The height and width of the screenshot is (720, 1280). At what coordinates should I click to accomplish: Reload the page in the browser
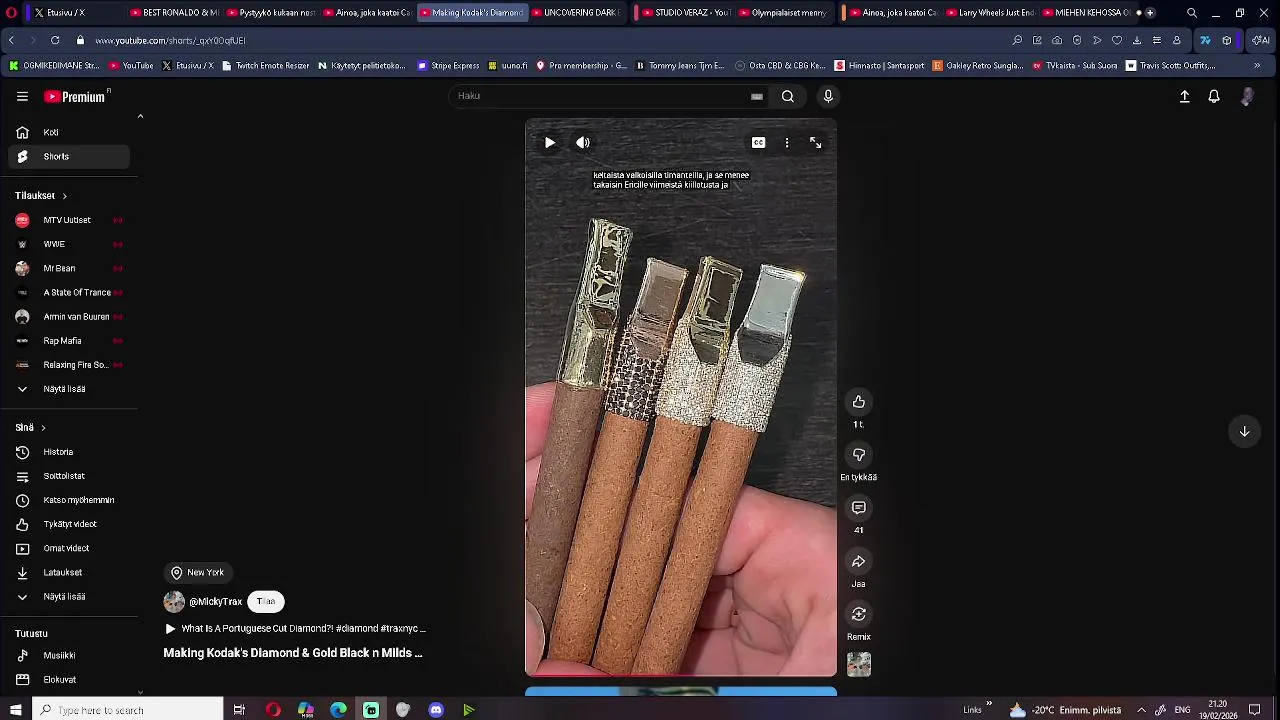click(x=55, y=41)
